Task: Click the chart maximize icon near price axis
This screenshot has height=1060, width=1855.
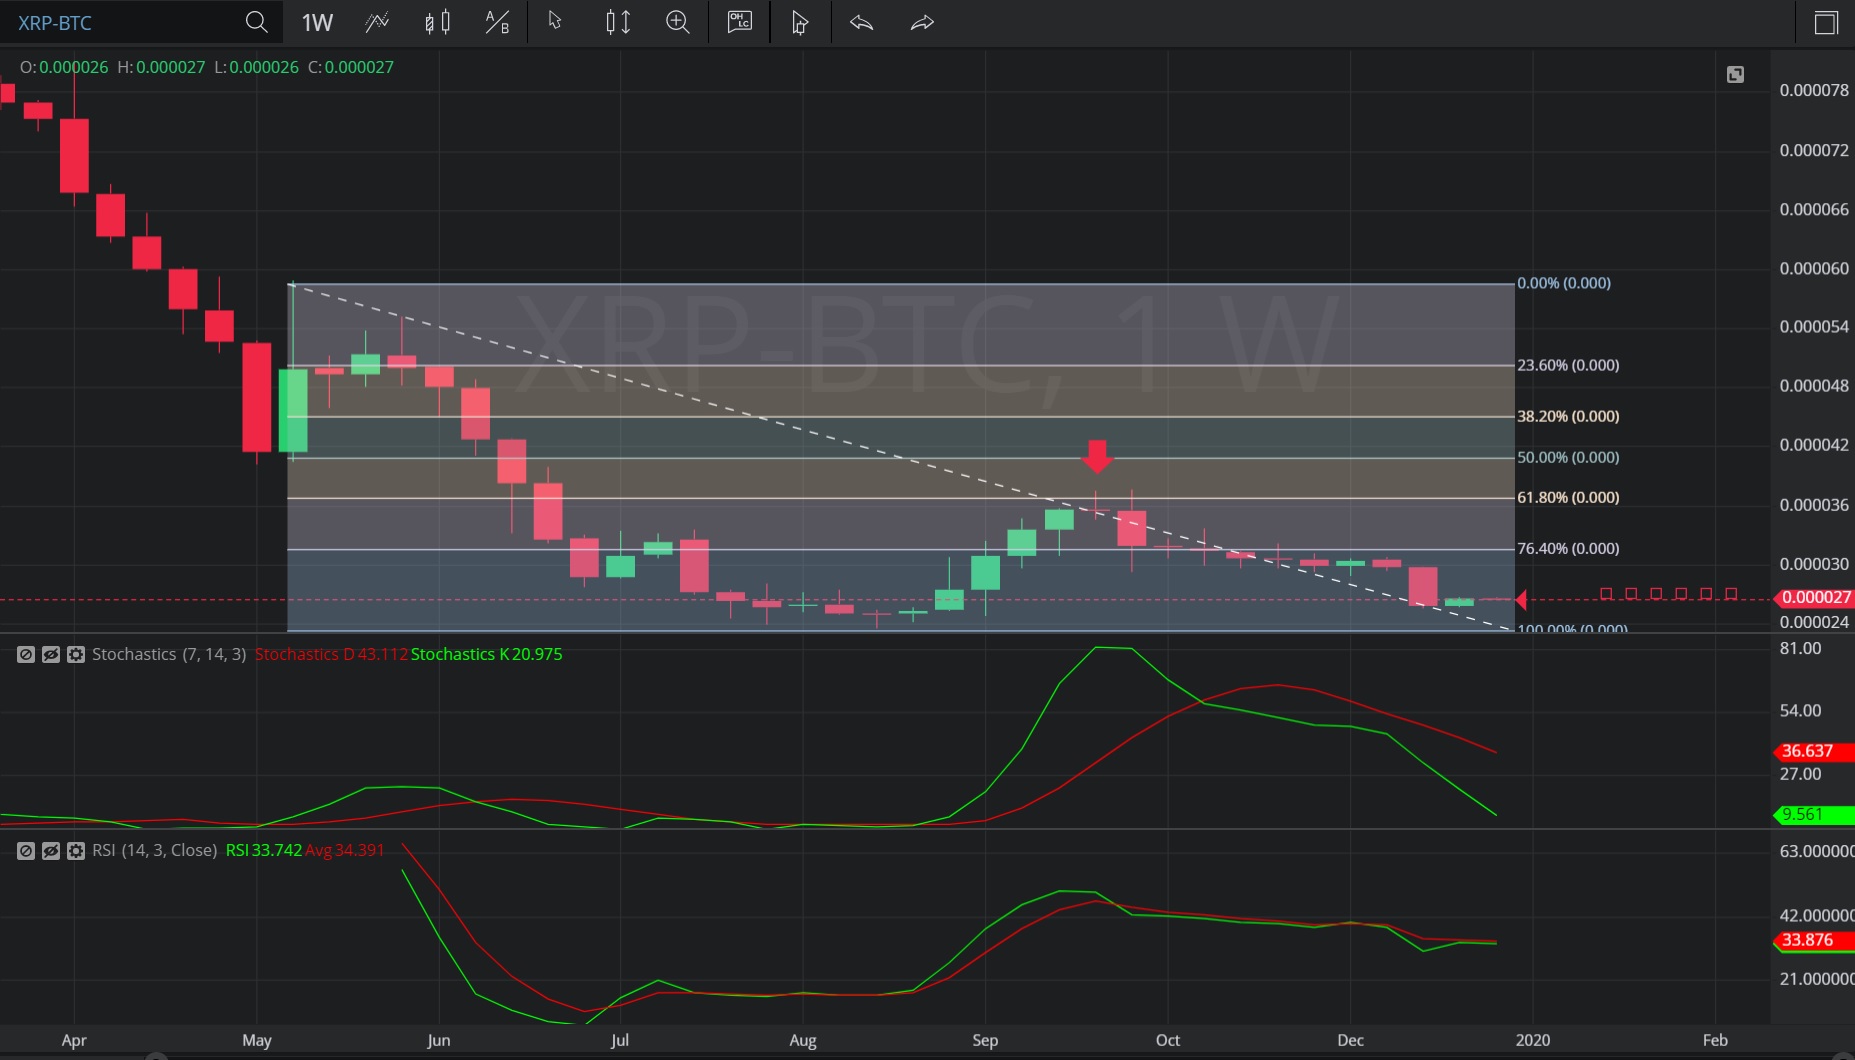Action: (1735, 75)
